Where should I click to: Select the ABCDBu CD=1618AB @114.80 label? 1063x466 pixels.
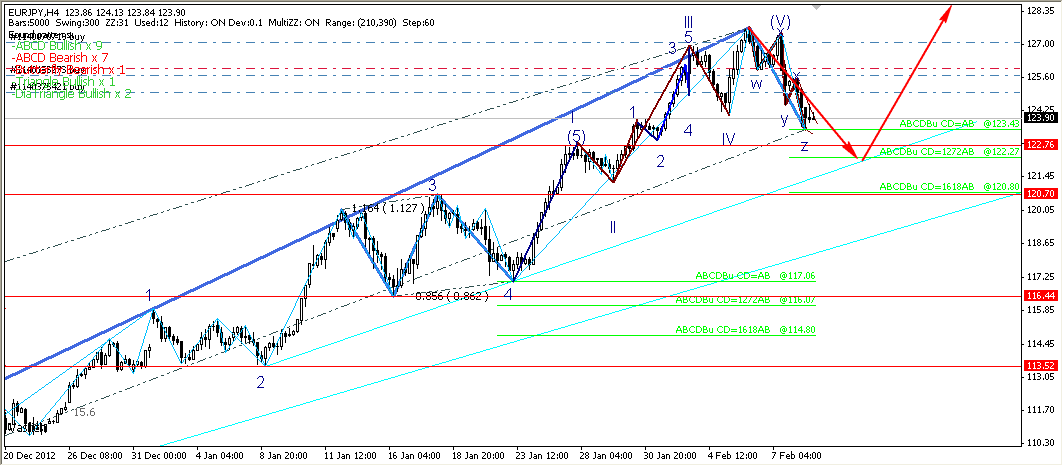click(745, 329)
